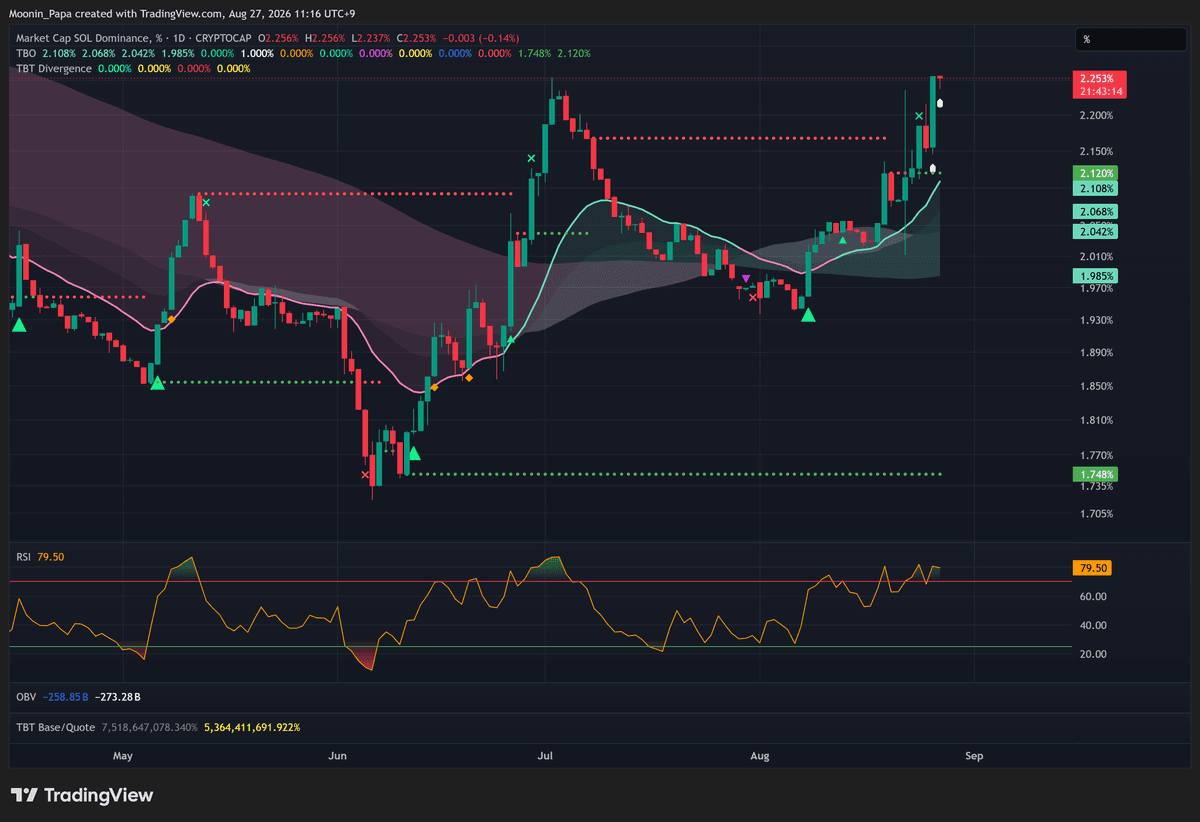
Task: Click the purple down-triangle marker near August
Action: (745, 278)
